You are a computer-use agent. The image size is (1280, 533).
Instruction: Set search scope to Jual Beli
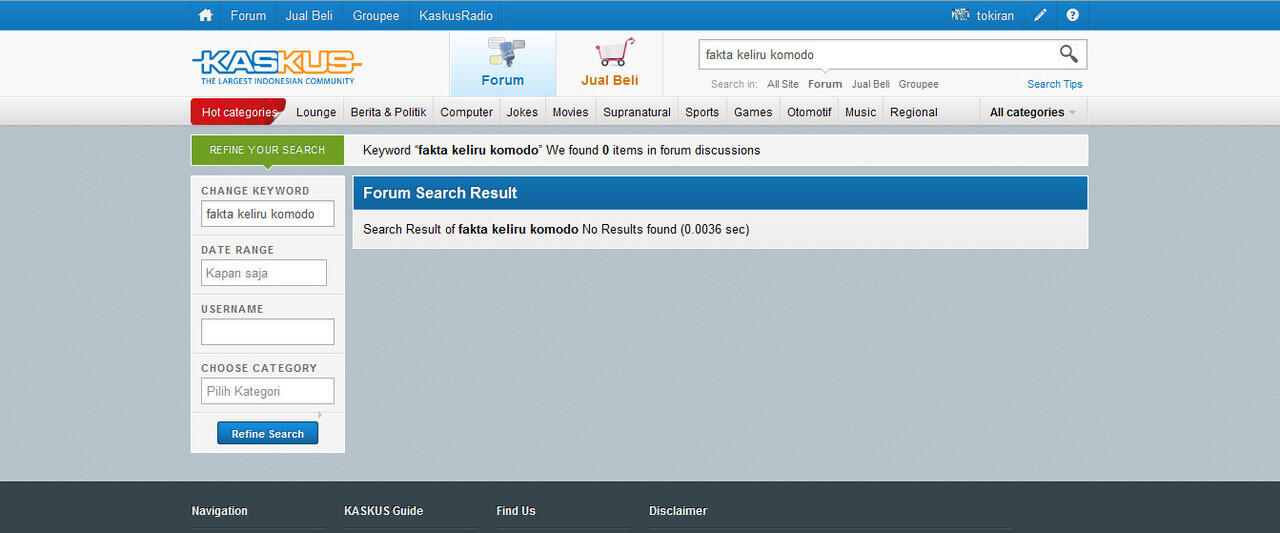[870, 84]
